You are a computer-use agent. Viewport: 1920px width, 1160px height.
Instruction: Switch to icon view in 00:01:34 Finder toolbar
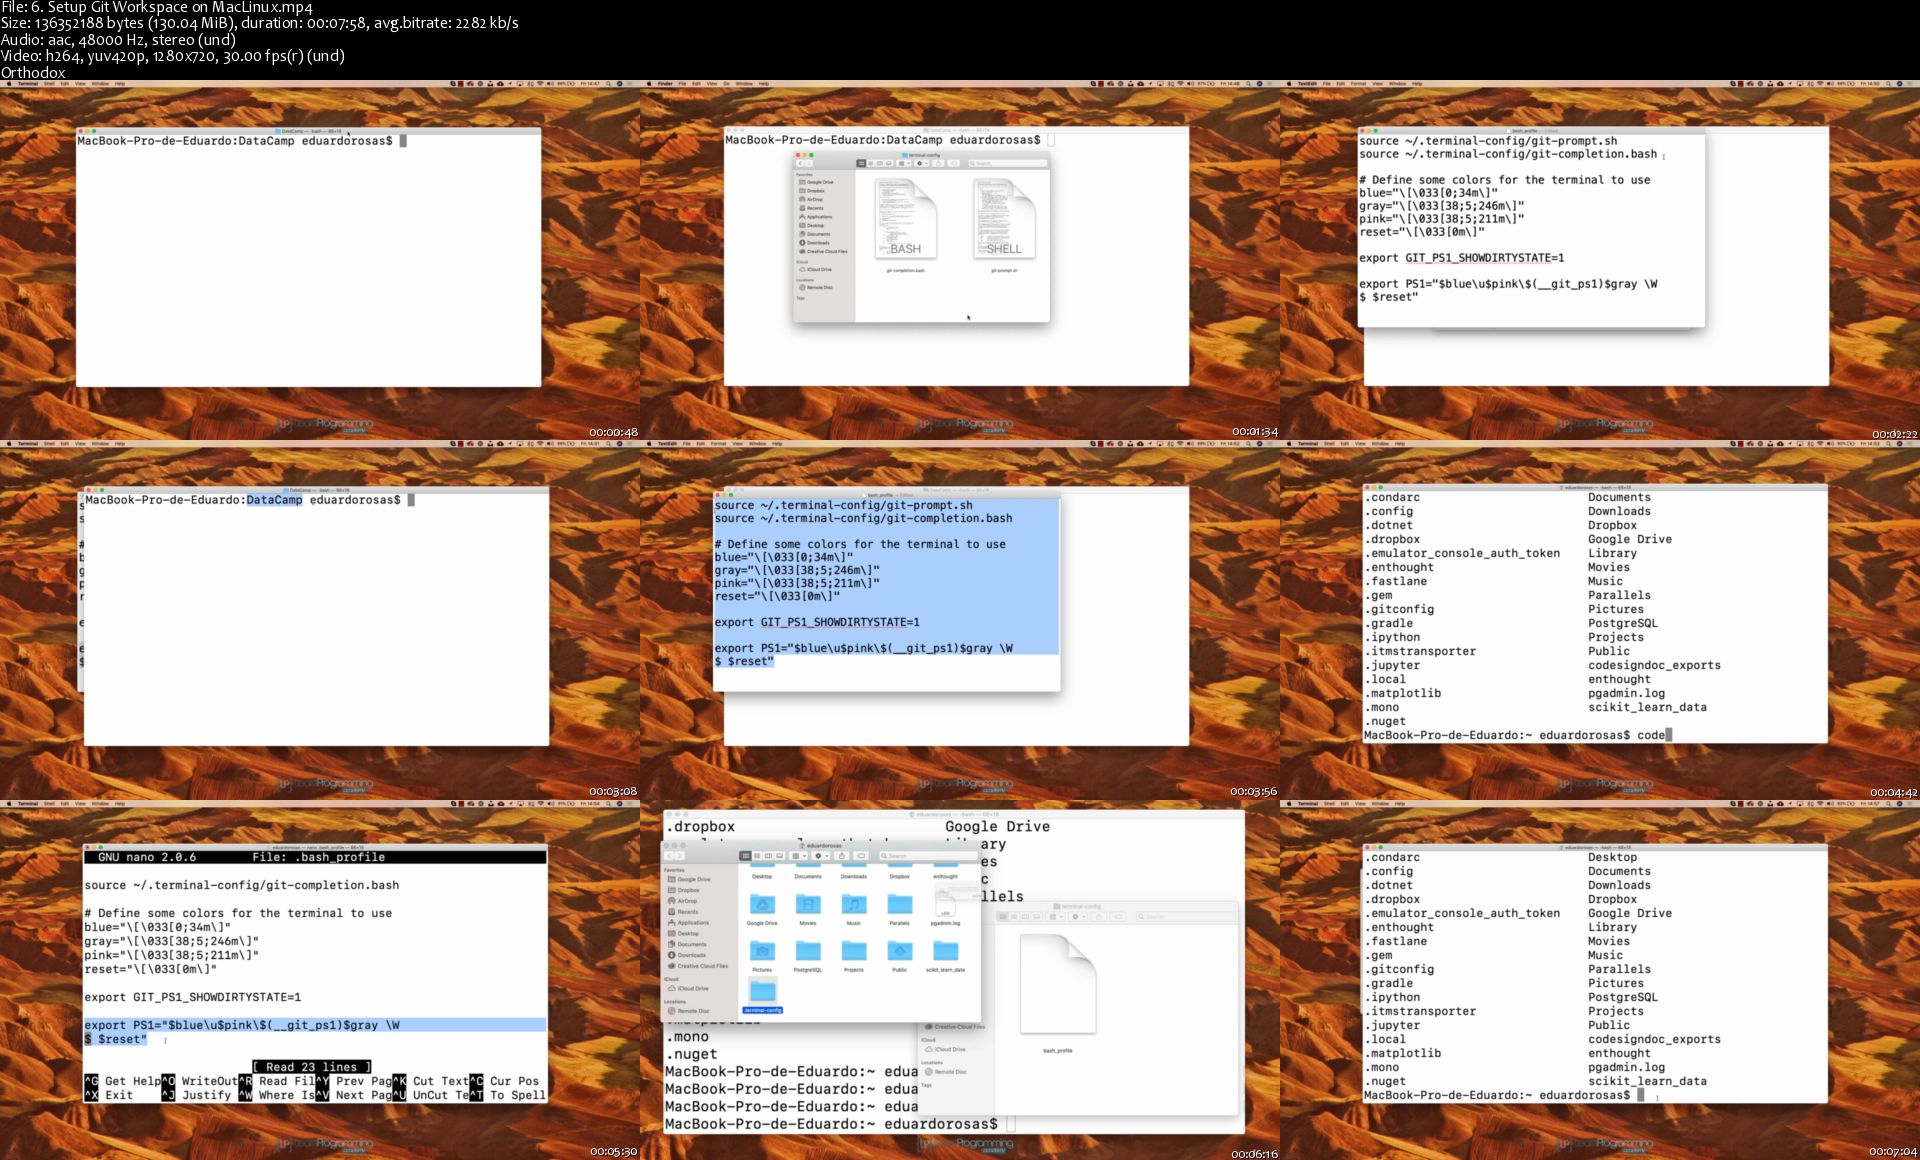click(x=862, y=163)
